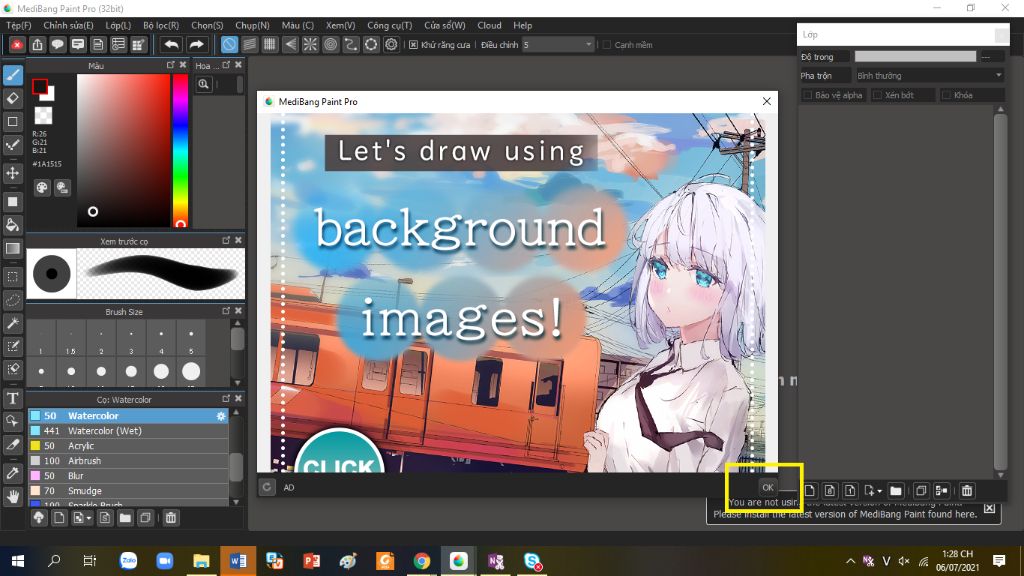The image size is (1024, 576).
Task: Close the MediBang Paint Pro ad dialog
Action: pyautogui.click(x=767, y=101)
